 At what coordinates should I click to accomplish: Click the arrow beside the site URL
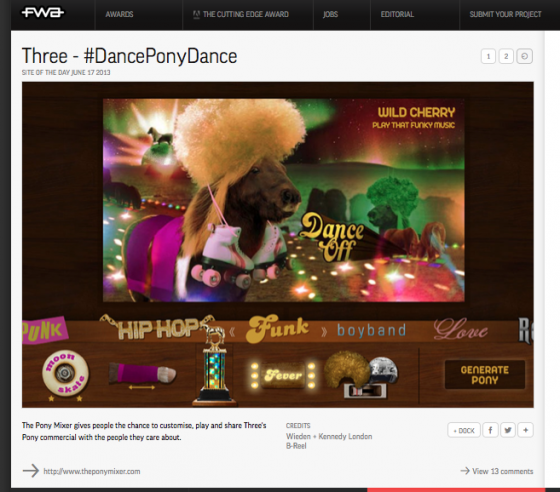coord(31,471)
